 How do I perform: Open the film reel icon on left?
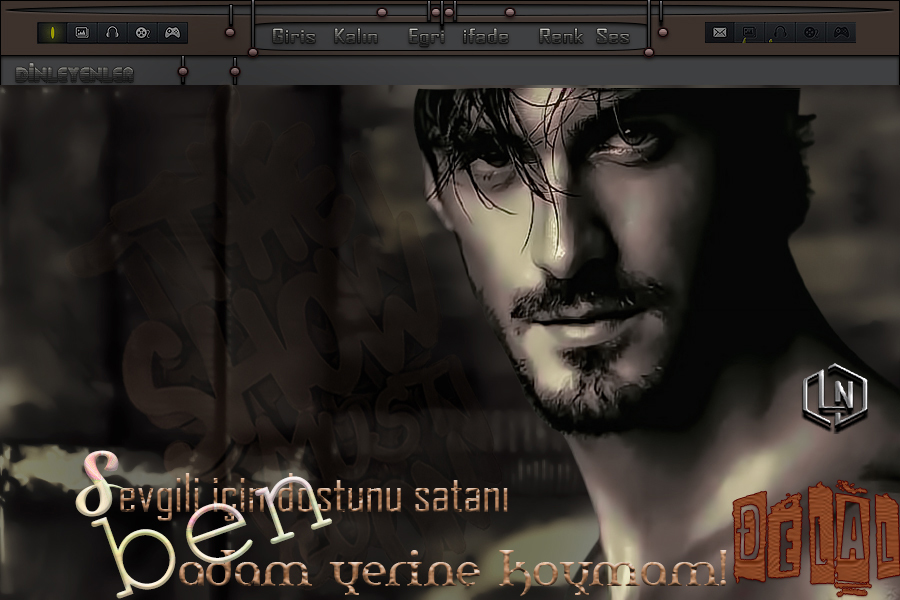(x=142, y=33)
